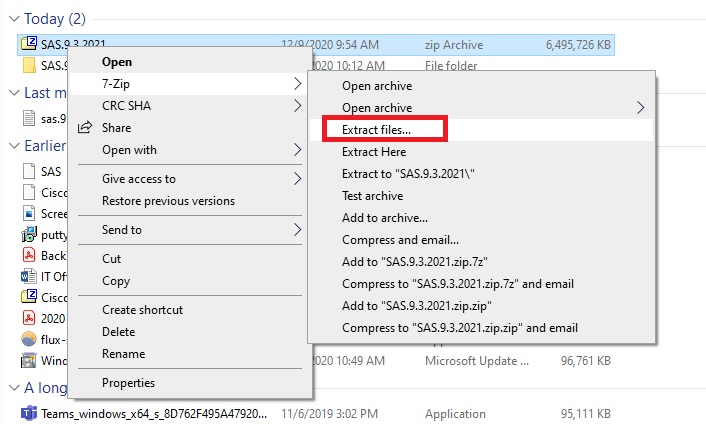Expand the second Open archive submenu arrow
The height and width of the screenshot is (424, 706).
click(641, 108)
